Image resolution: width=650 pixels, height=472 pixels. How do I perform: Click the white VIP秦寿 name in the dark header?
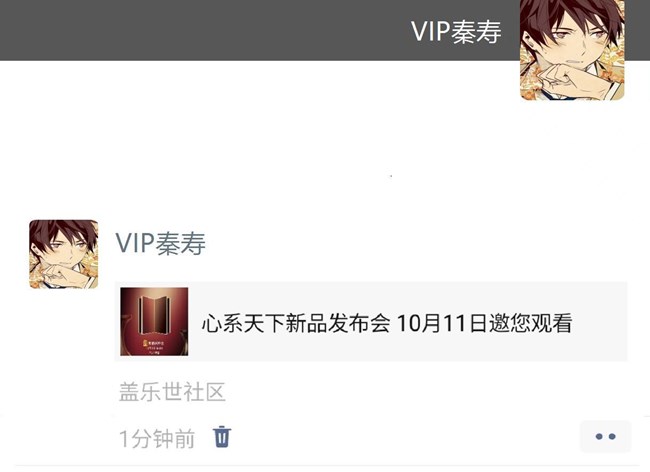click(456, 31)
